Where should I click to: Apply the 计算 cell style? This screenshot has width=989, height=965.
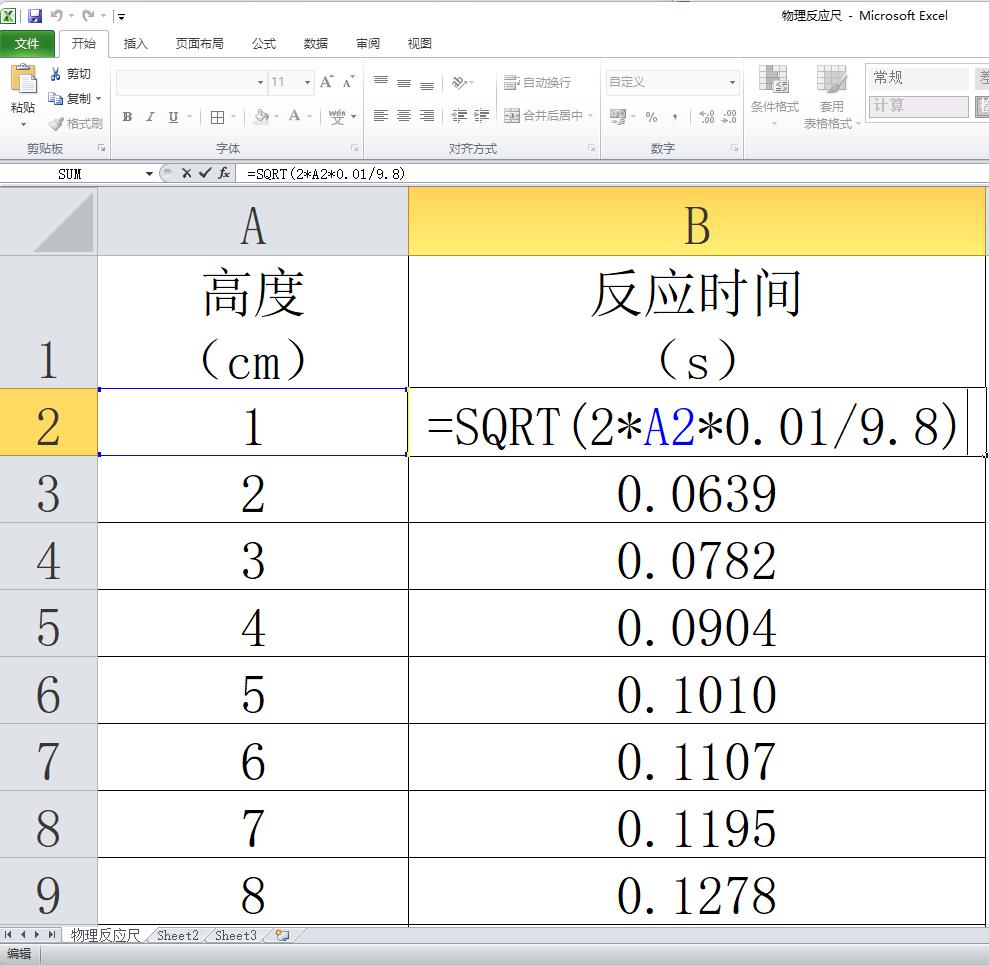click(x=918, y=106)
